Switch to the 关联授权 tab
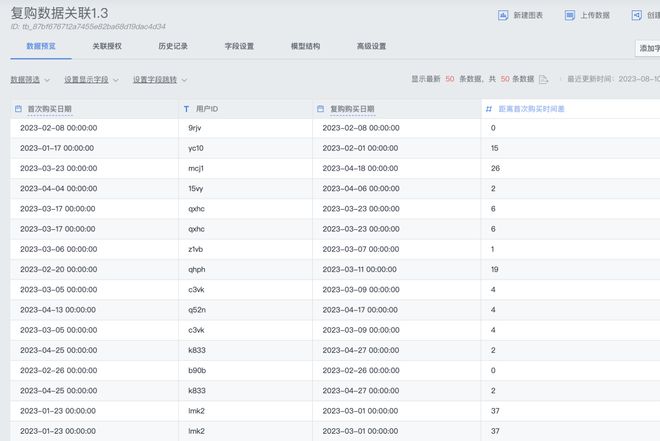This screenshot has width=660, height=441. [x=108, y=46]
